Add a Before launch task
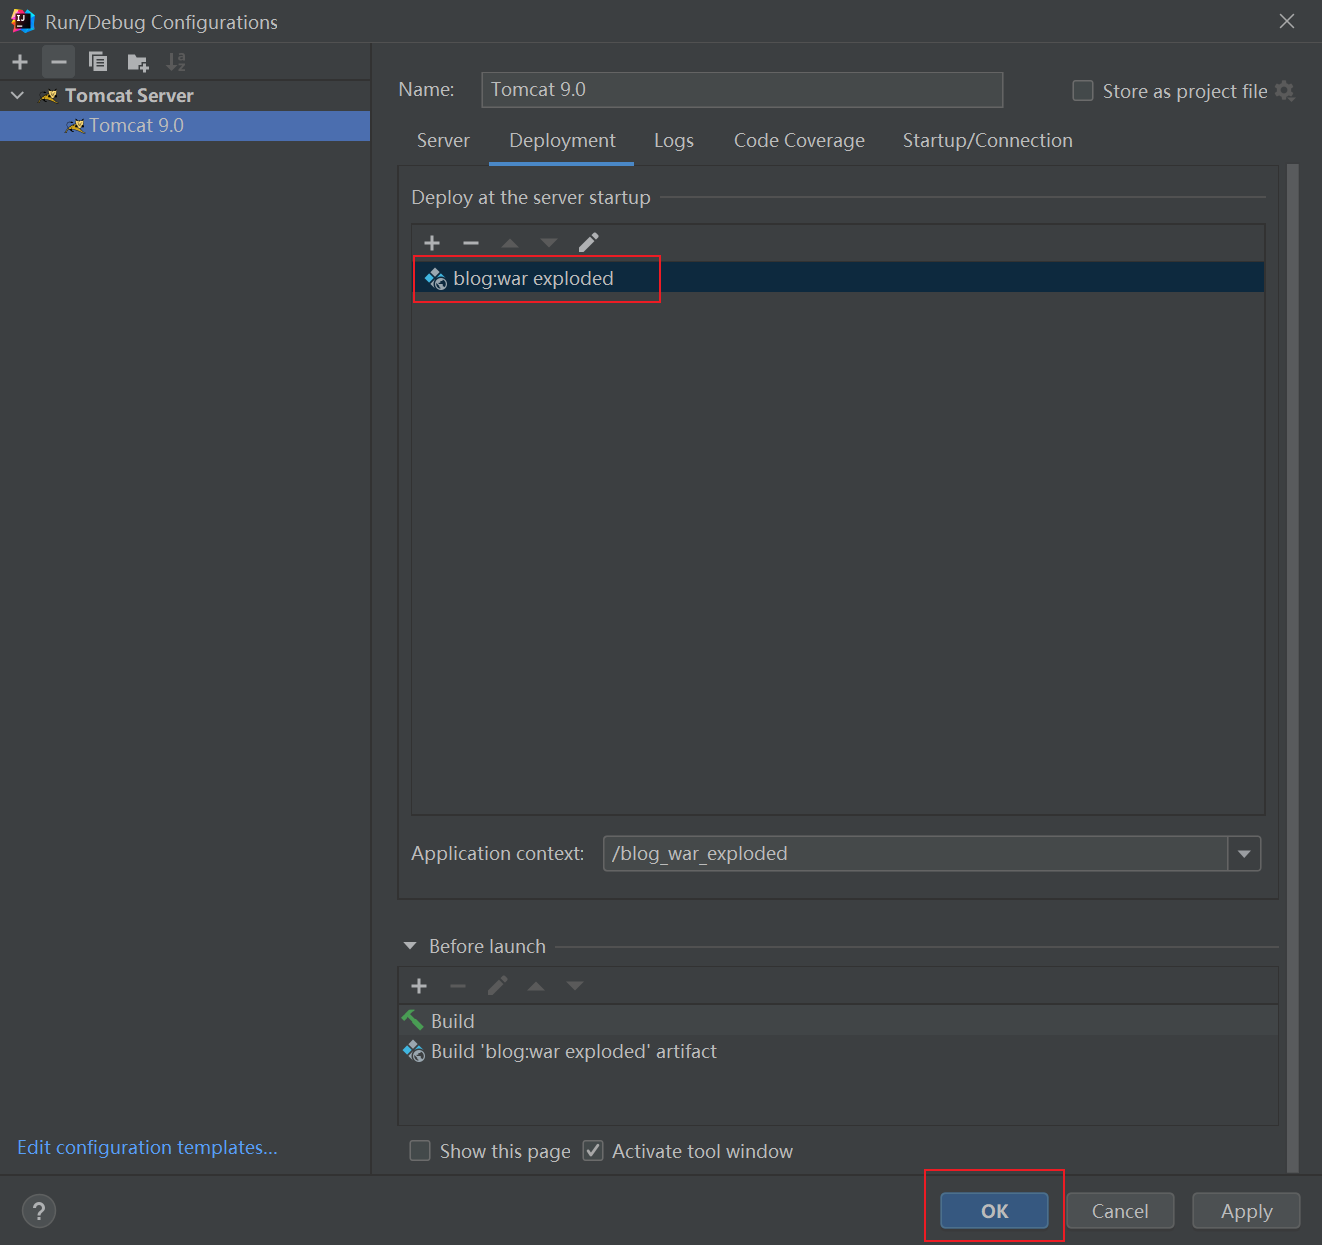 pyautogui.click(x=419, y=986)
